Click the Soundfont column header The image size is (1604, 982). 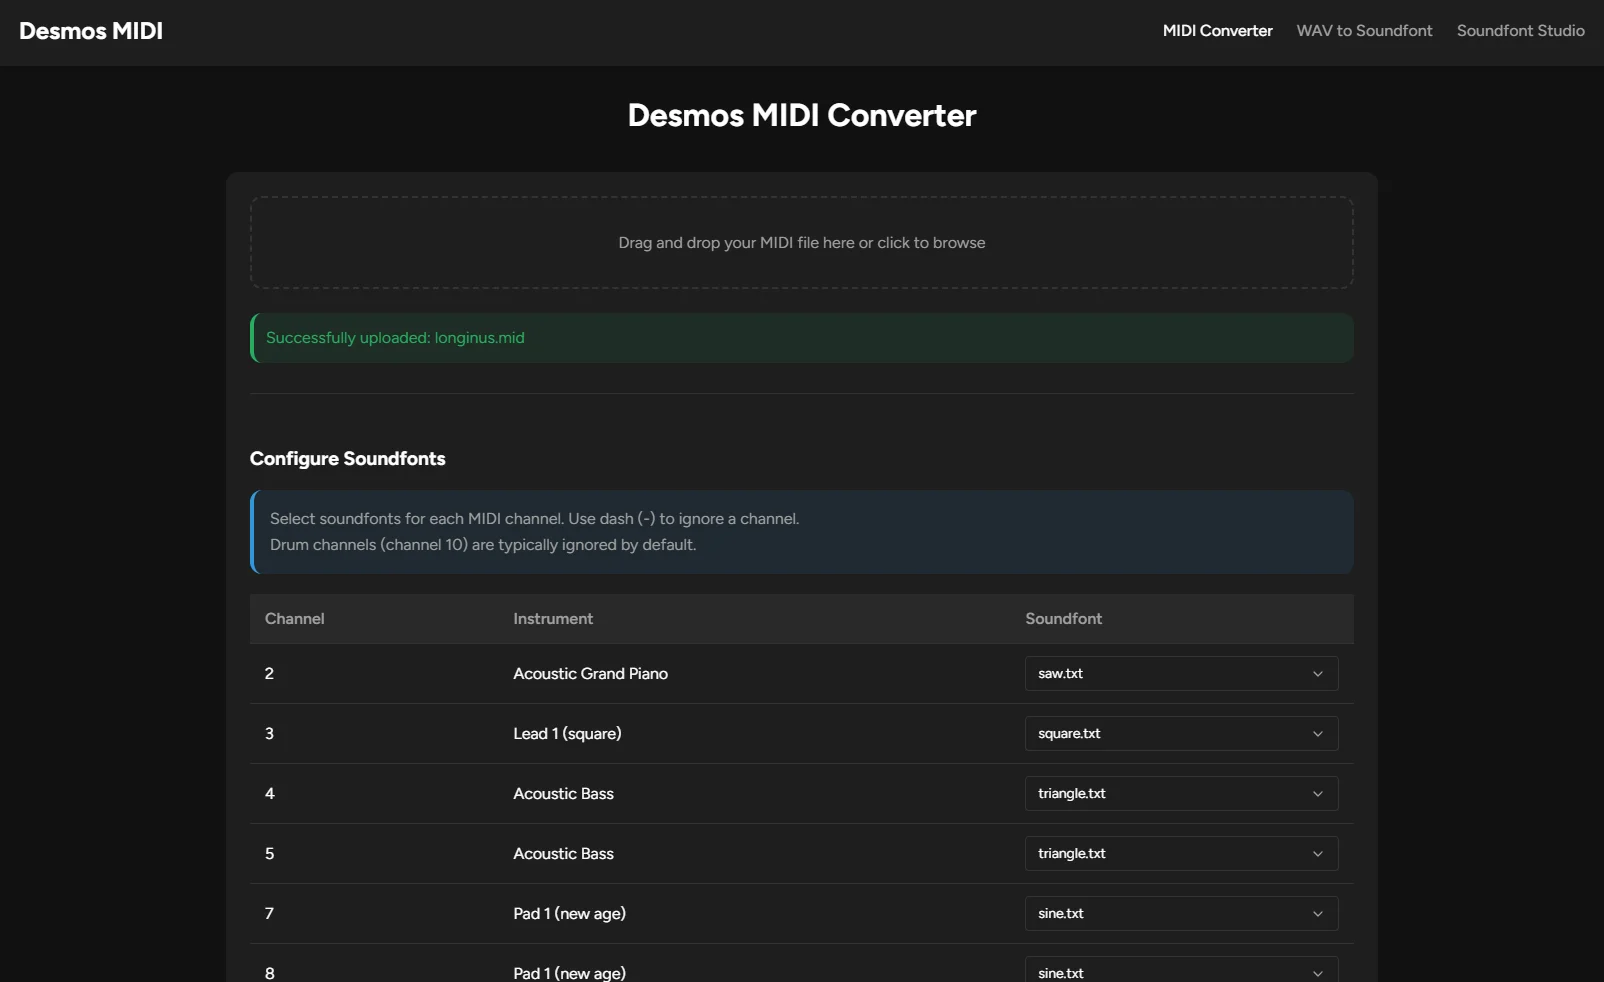1063,619
